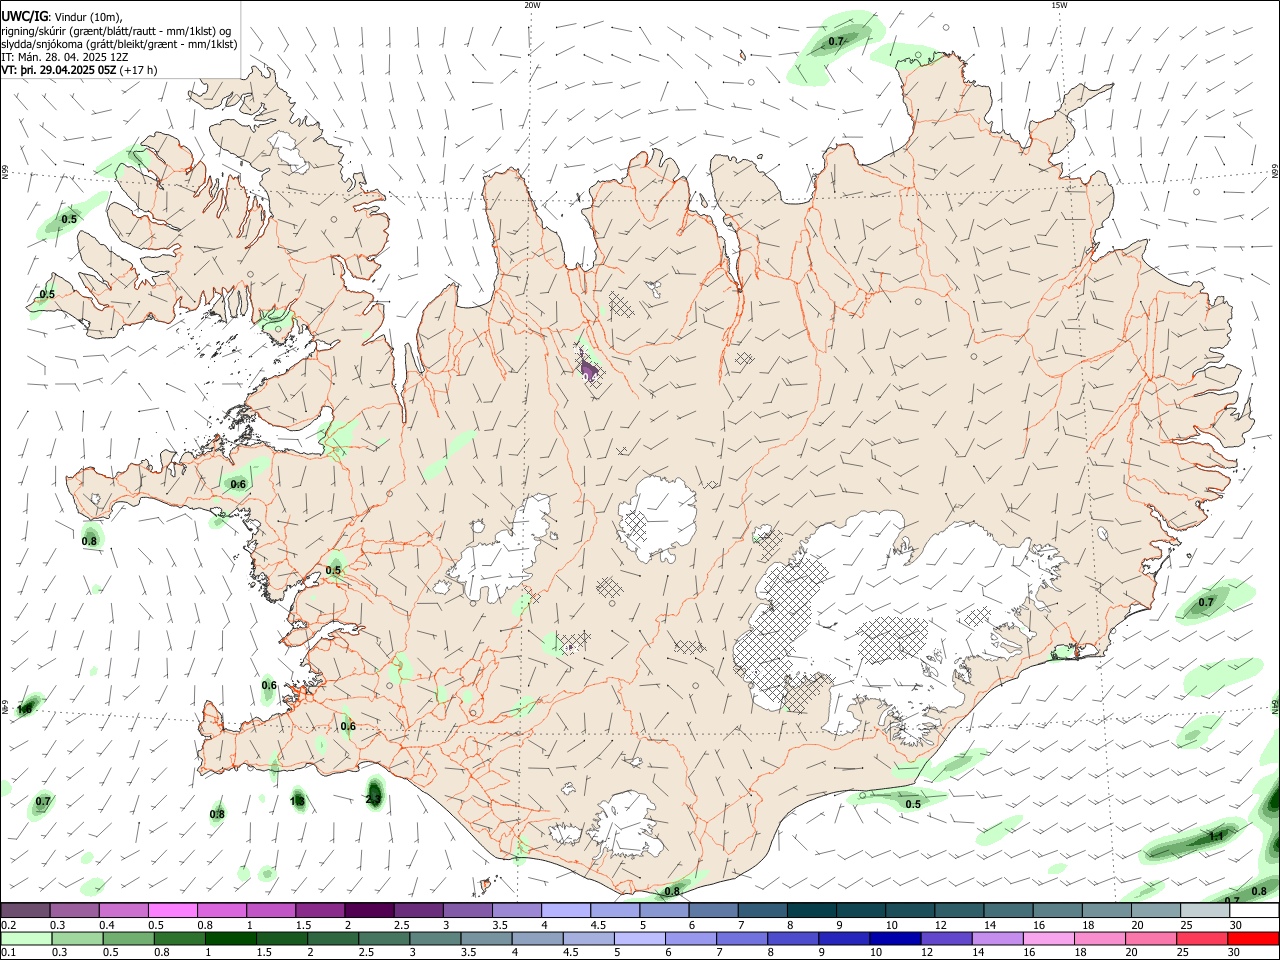Viewport: 1280px width, 960px height.
Task: Click the bright red swatch above 30 in lower legend row
Action: 1253,939
